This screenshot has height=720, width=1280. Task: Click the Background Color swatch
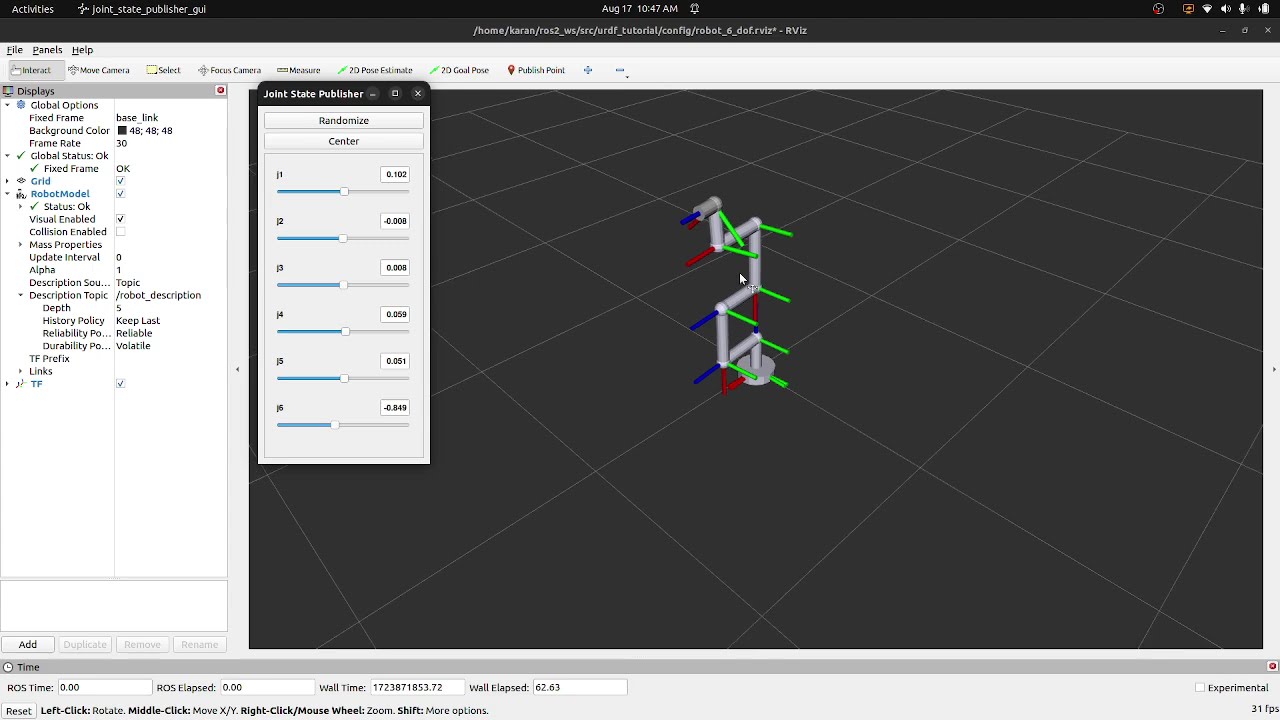[122, 131]
